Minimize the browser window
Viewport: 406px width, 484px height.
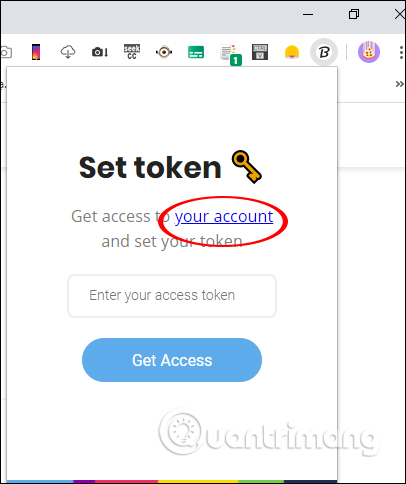coord(308,15)
